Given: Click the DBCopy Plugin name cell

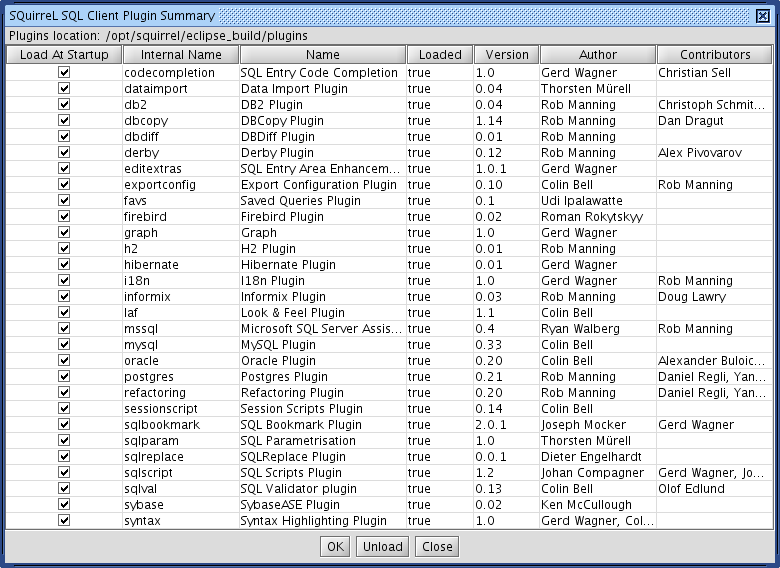Looking at the screenshot, I should coord(280,121).
